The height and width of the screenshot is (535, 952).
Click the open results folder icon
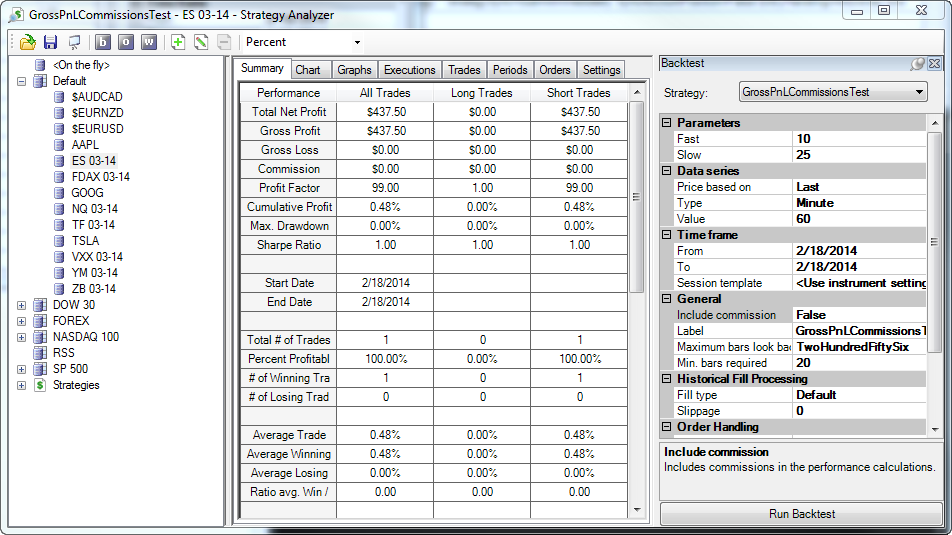pos(27,42)
